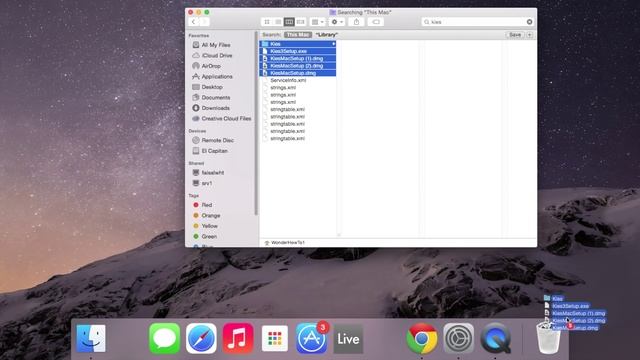Select KiesMacSetup.dmg in results
The width and height of the screenshot is (640, 360).
298,73
